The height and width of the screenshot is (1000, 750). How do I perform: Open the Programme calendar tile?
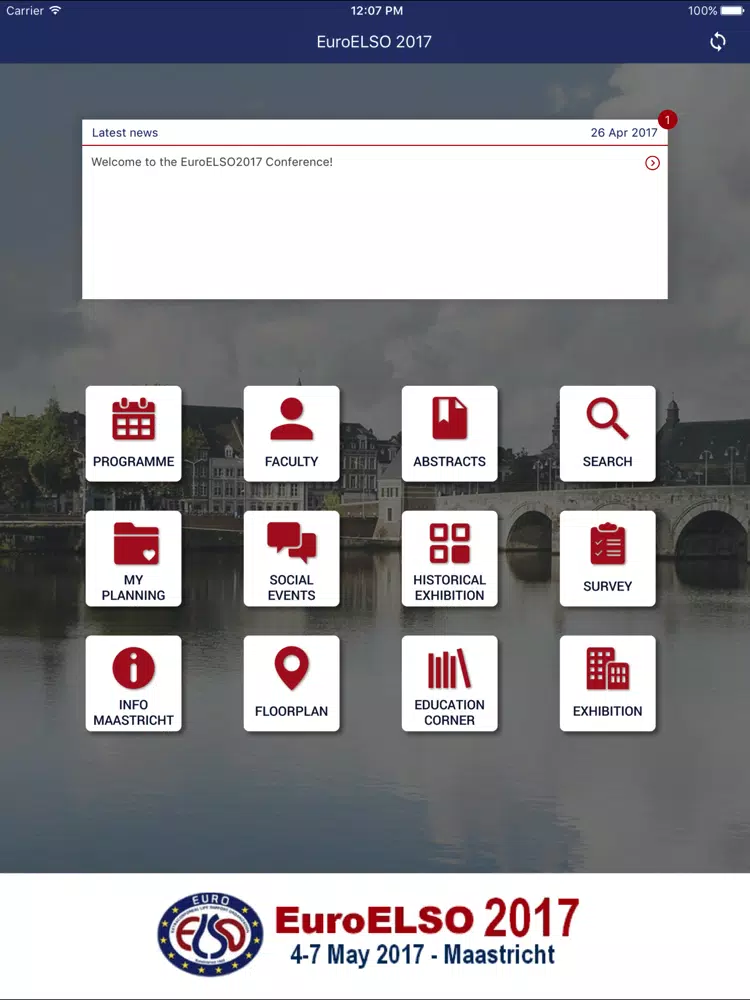133,434
